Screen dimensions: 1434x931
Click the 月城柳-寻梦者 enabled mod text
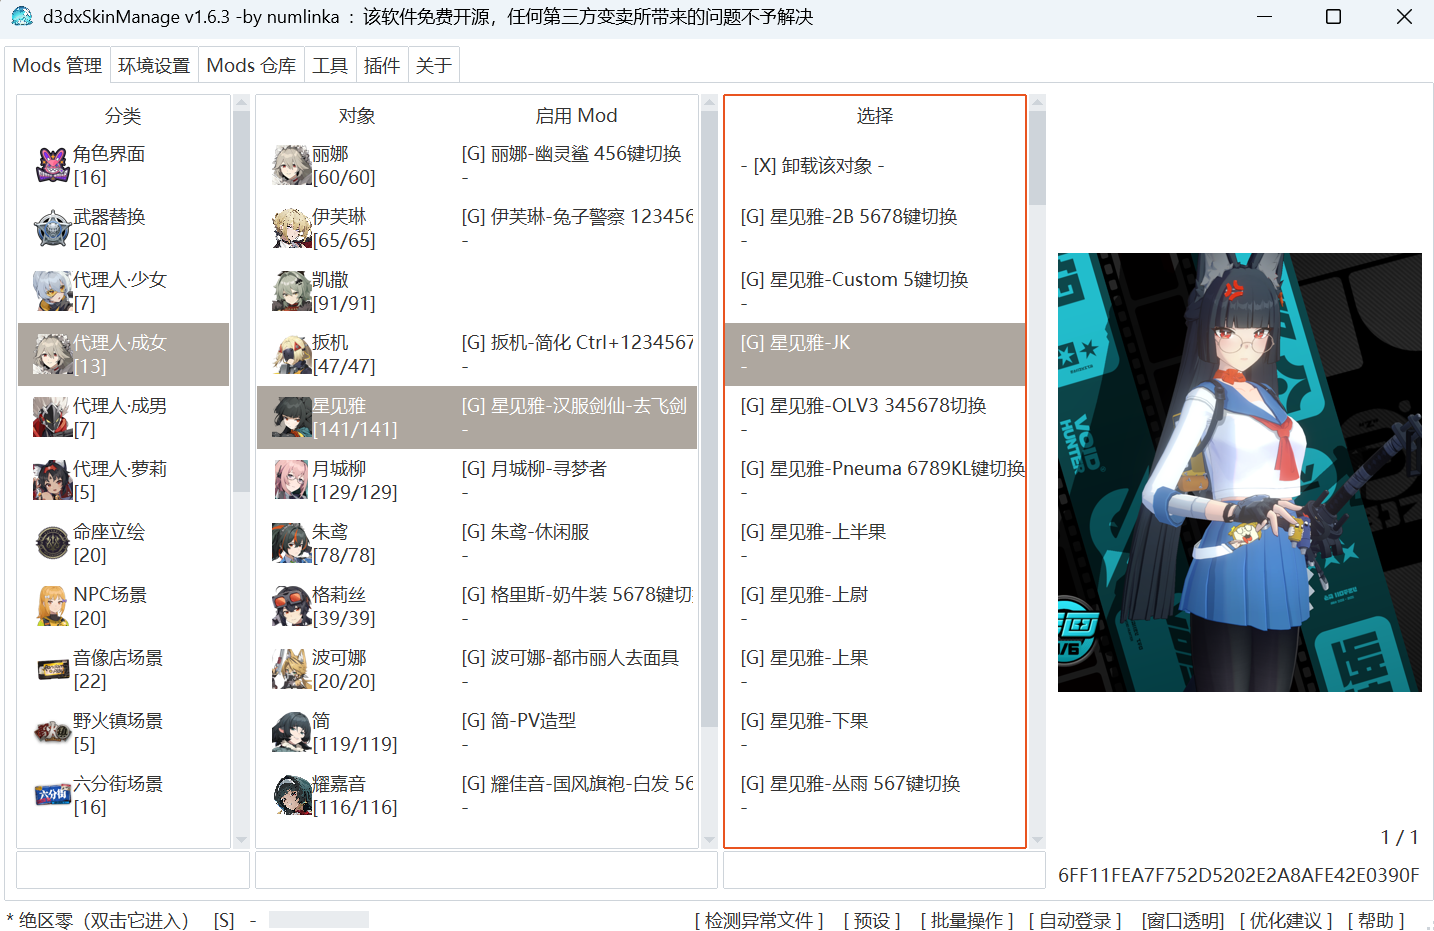(x=534, y=469)
